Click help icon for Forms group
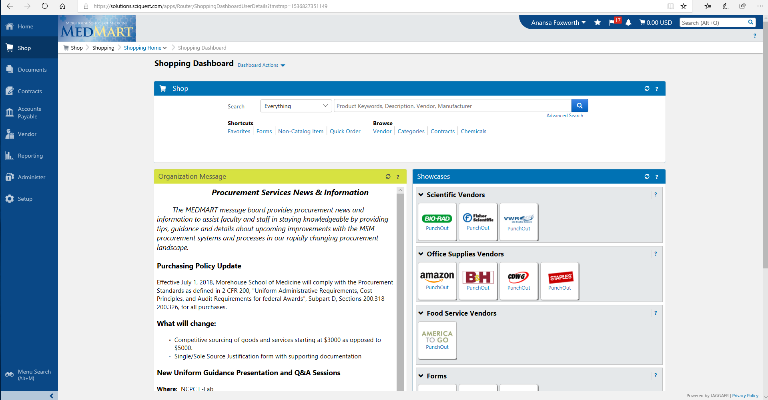The image size is (768, 400). pos(655,375)
